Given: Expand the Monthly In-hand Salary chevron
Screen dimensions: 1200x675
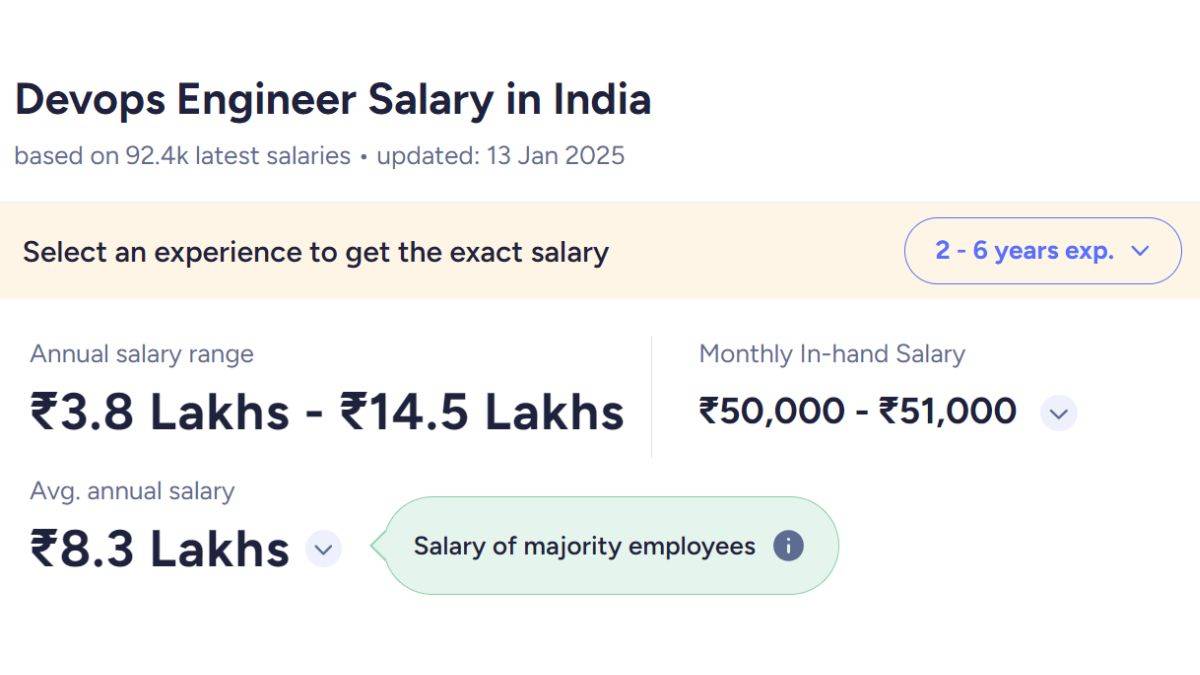Looking at the screenshot, I should coord(1059,412).
